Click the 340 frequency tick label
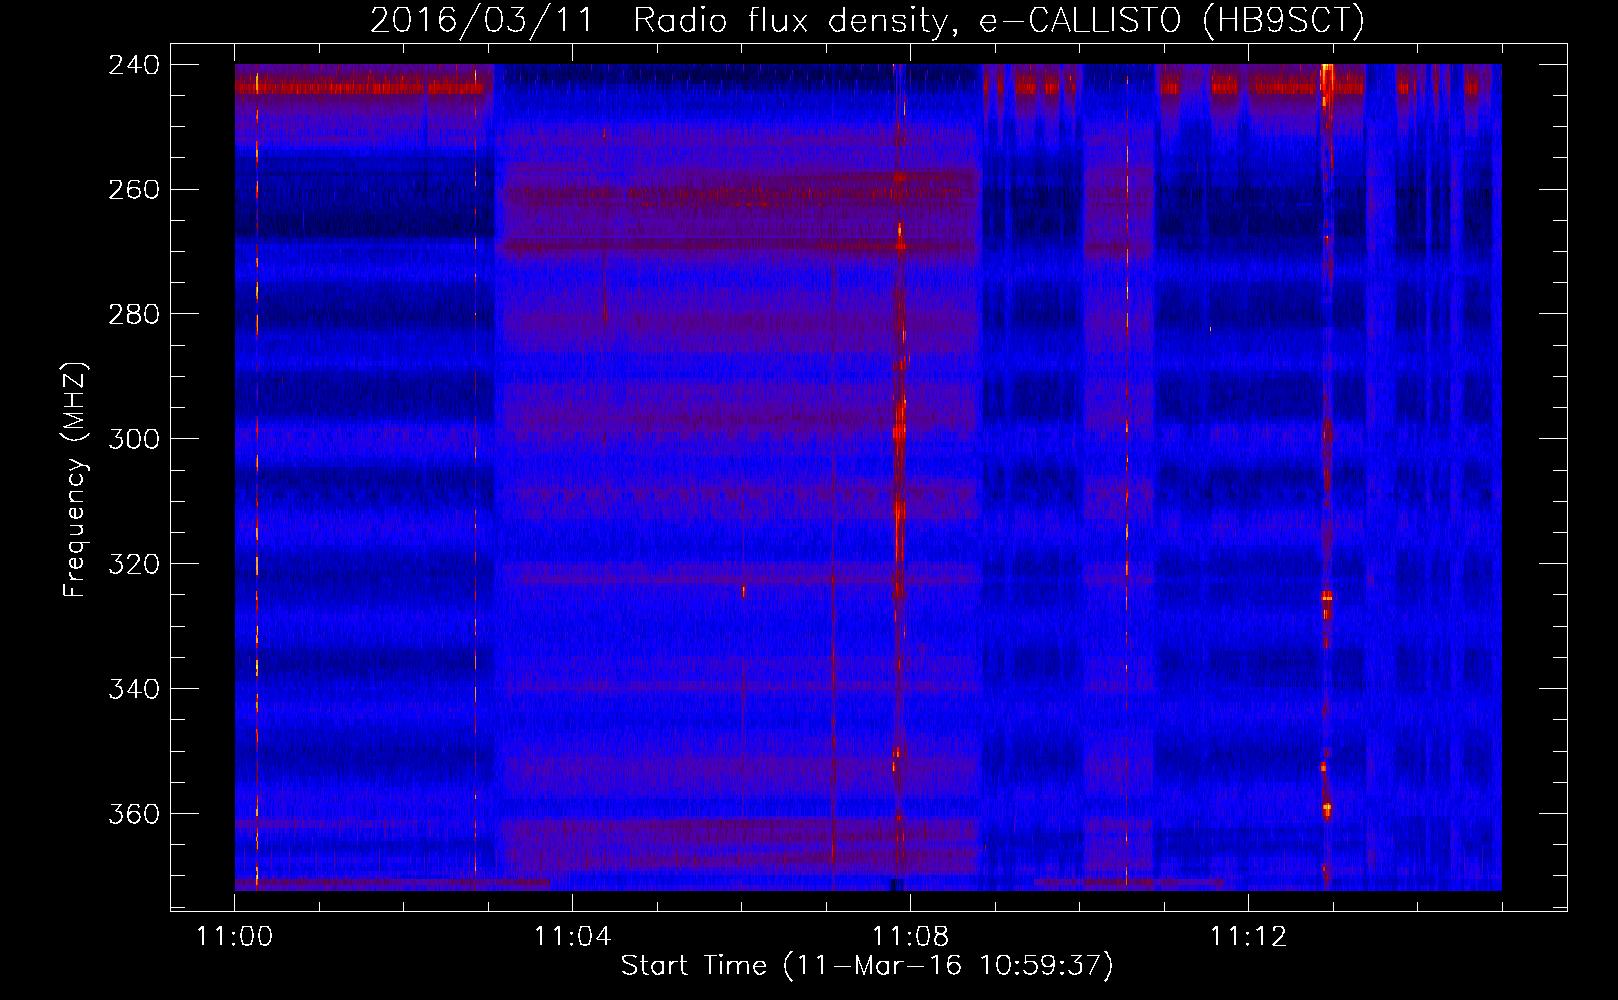This screenshot has height=1000, width=1618. (134, 690)
